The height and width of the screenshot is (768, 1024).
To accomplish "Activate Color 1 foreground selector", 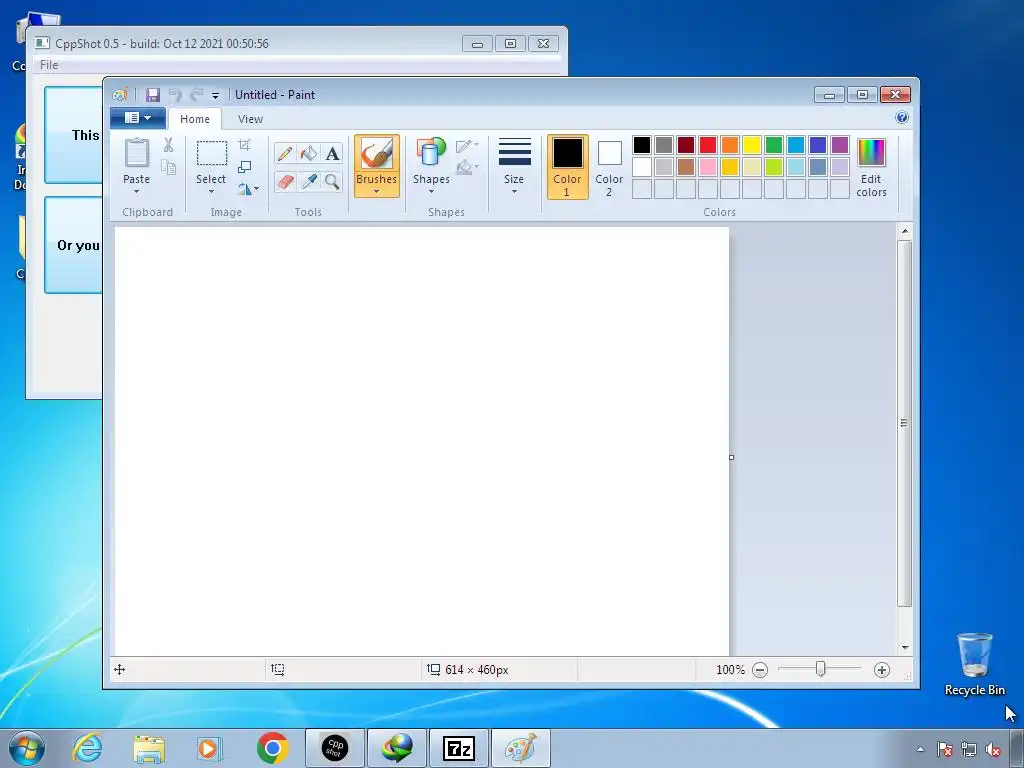I will tap(568, 167).
